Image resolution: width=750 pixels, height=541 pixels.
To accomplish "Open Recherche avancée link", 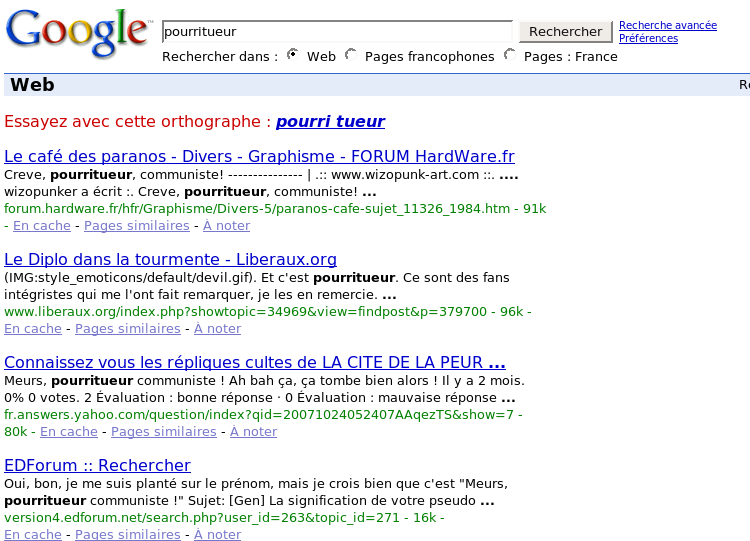I will [667, 25].
